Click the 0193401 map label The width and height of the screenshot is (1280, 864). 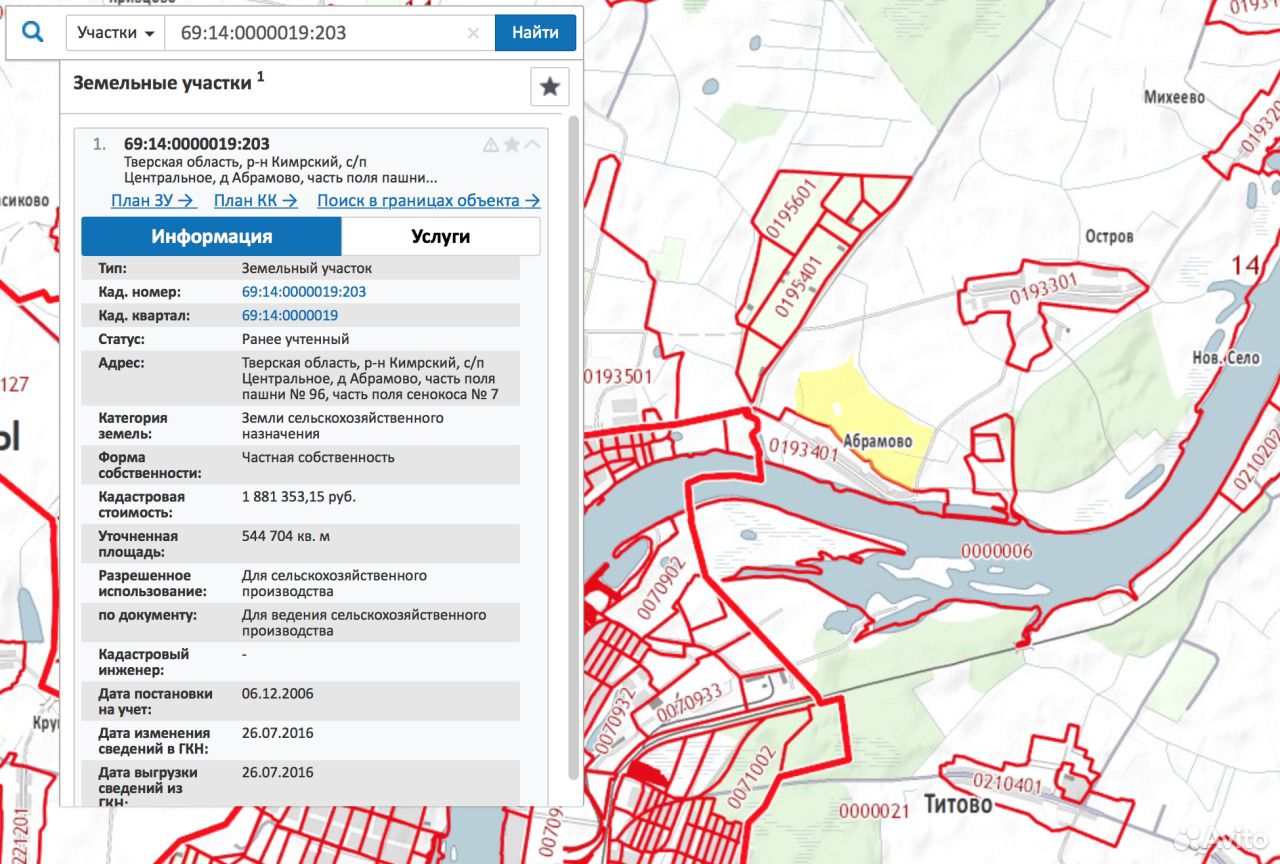(804, 449)
